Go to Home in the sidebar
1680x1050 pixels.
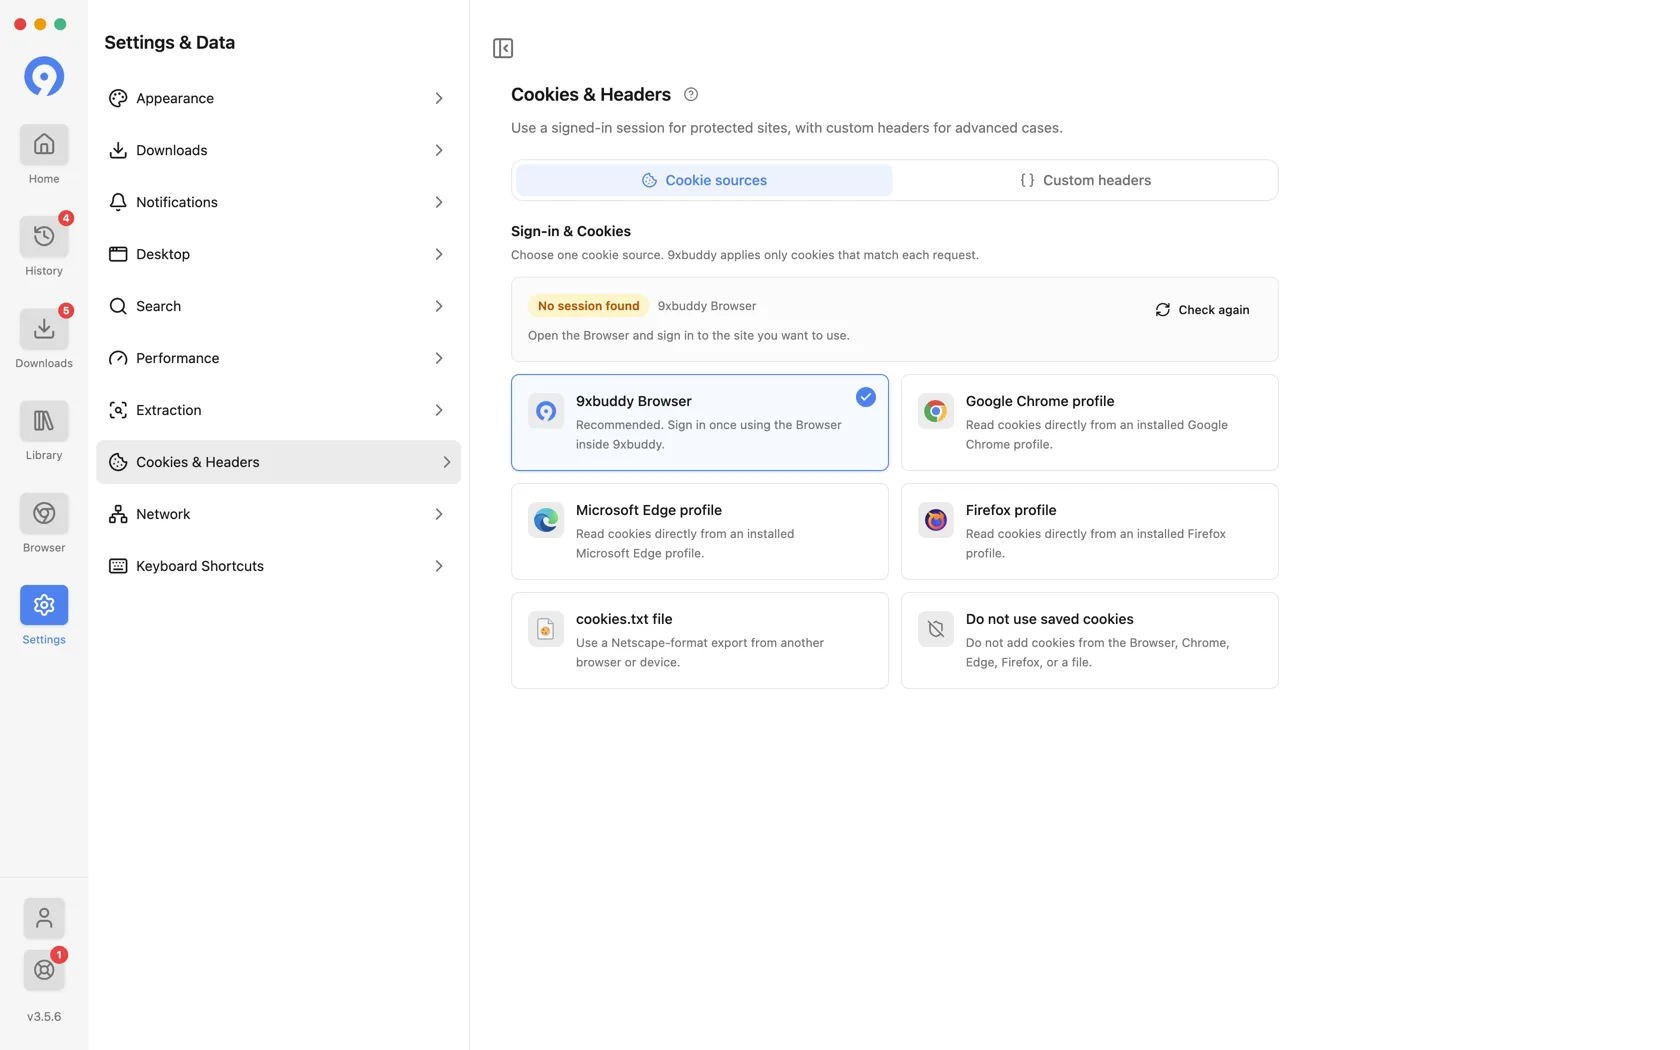click(44, 144)
